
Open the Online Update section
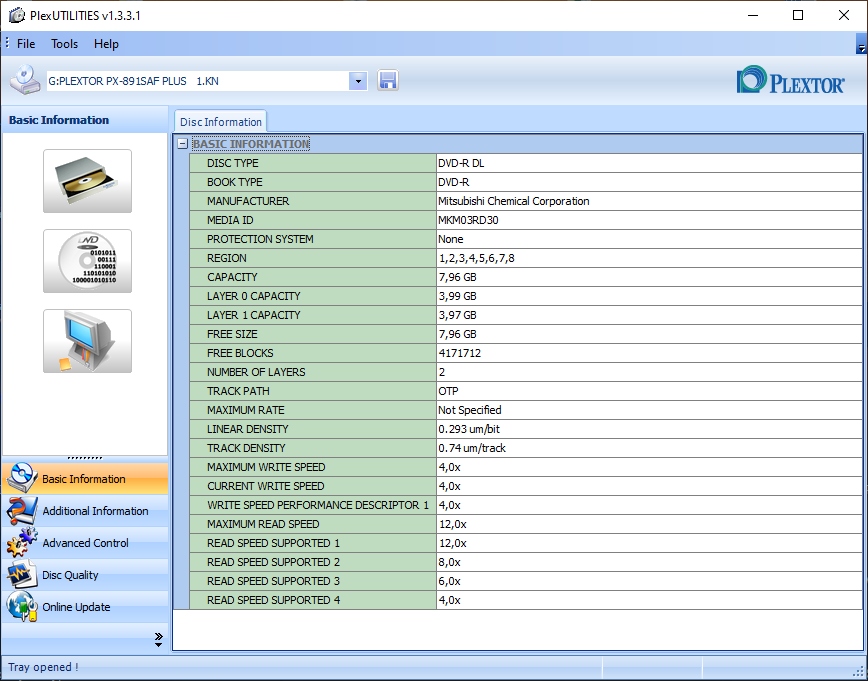(76, 607)
